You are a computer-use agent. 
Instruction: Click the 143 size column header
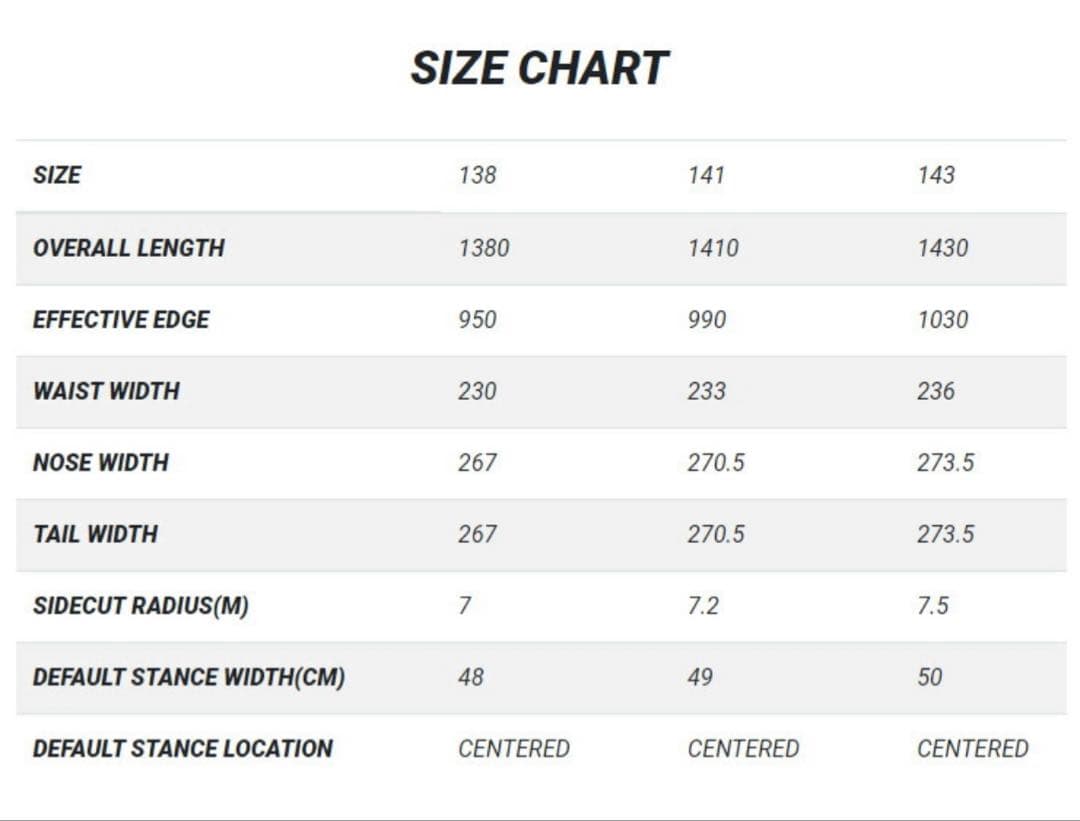(x=935, y=175)
